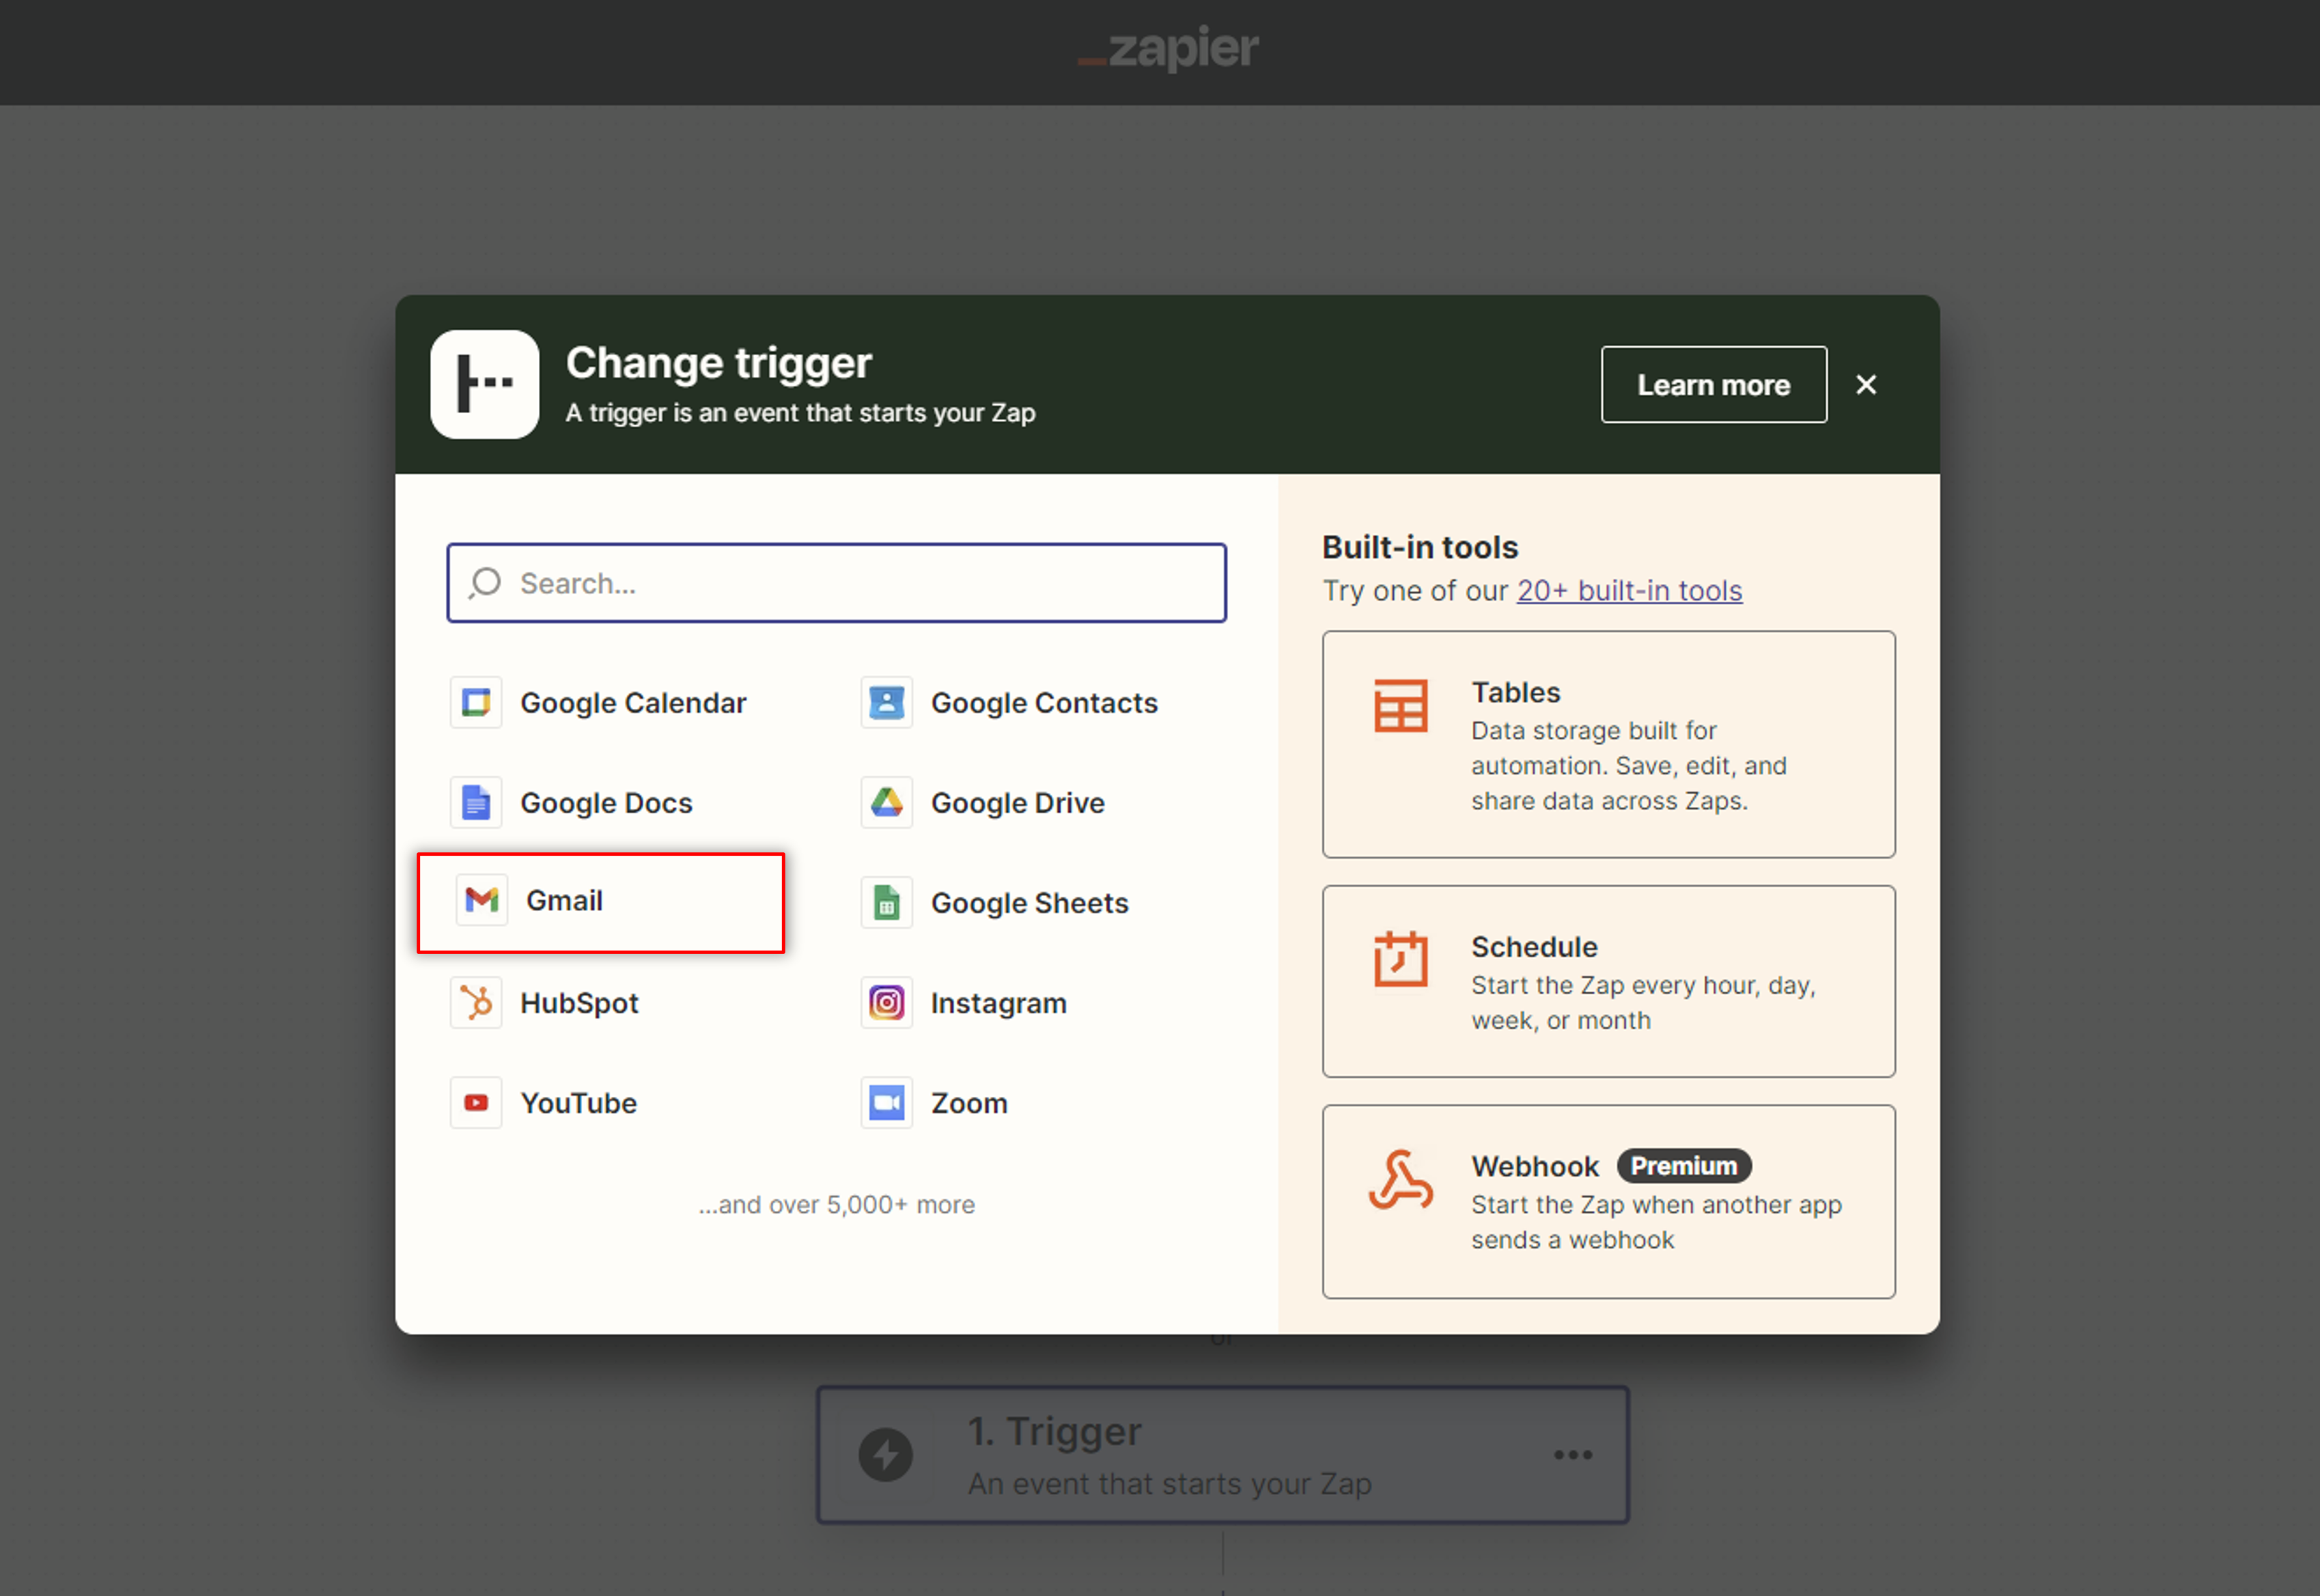Focus the Search apps field
The width and height of the screenshot is (2320, 1596).
(837, 583)
